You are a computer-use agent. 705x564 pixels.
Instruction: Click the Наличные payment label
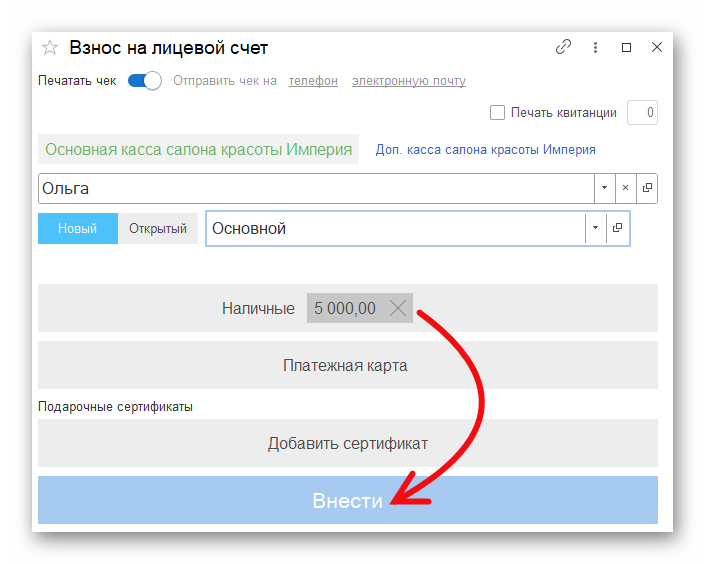point(258,308)
